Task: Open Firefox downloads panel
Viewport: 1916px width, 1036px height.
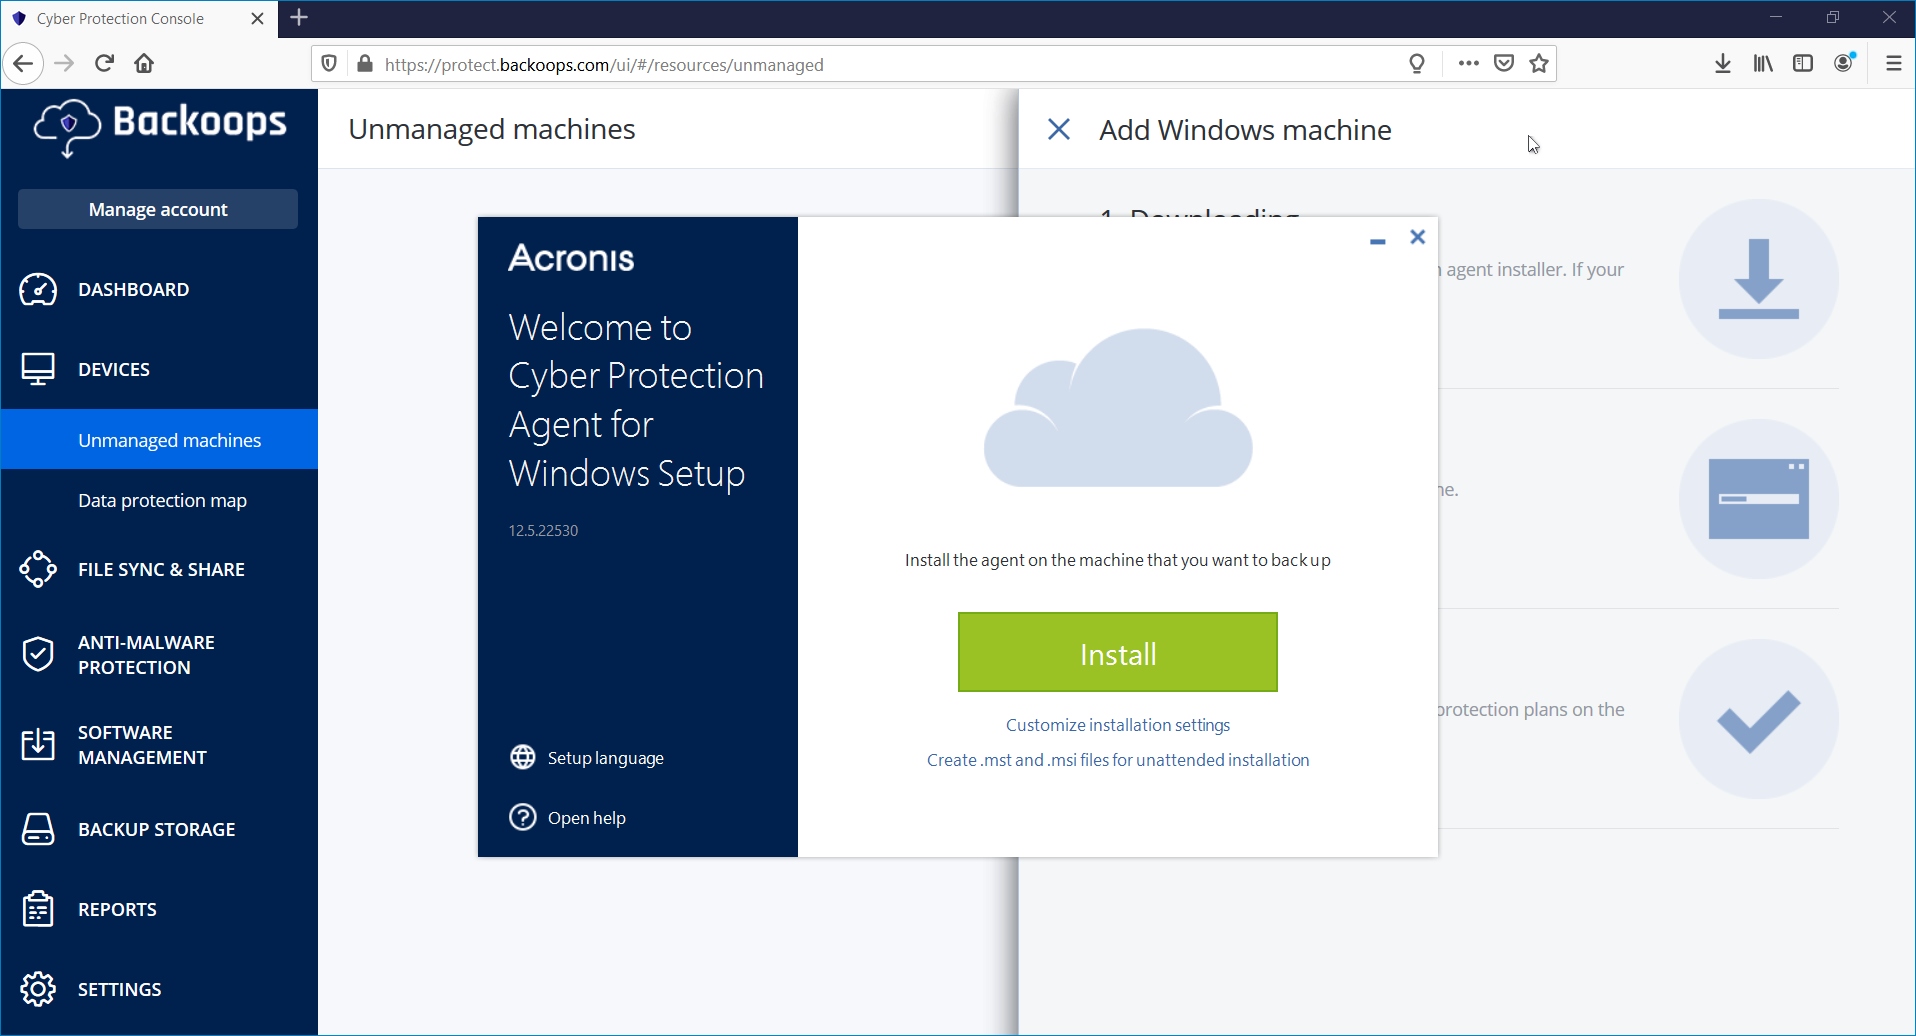Action: pos(1723,64)
